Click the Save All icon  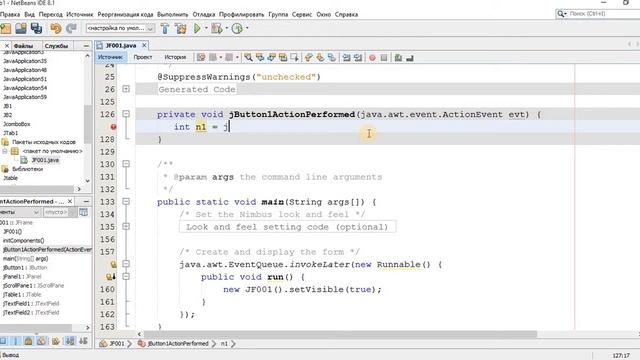point(36,28)
